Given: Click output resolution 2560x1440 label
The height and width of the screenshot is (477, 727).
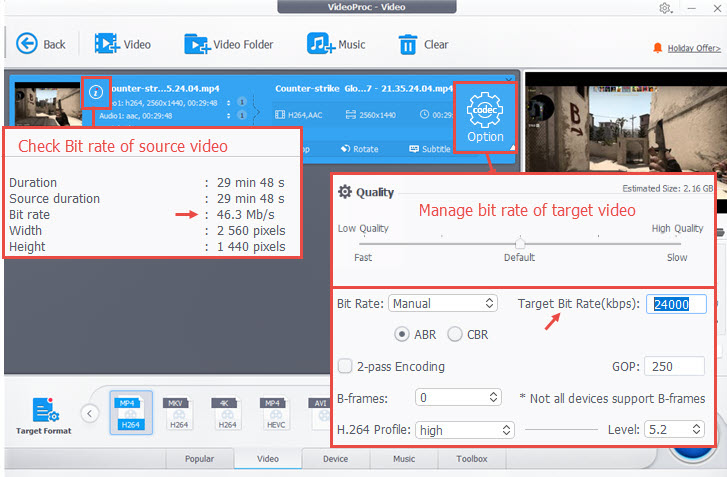Looking at the screenshot, I should click(x=371, y=114).
